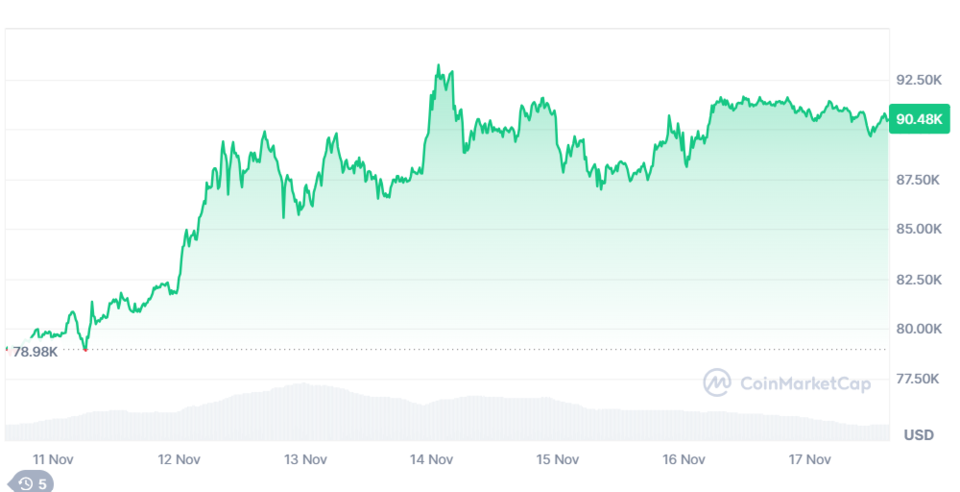Select the 17 Nov date label
960x492 pixels.
pyautogui.click(x=810, y=460)
